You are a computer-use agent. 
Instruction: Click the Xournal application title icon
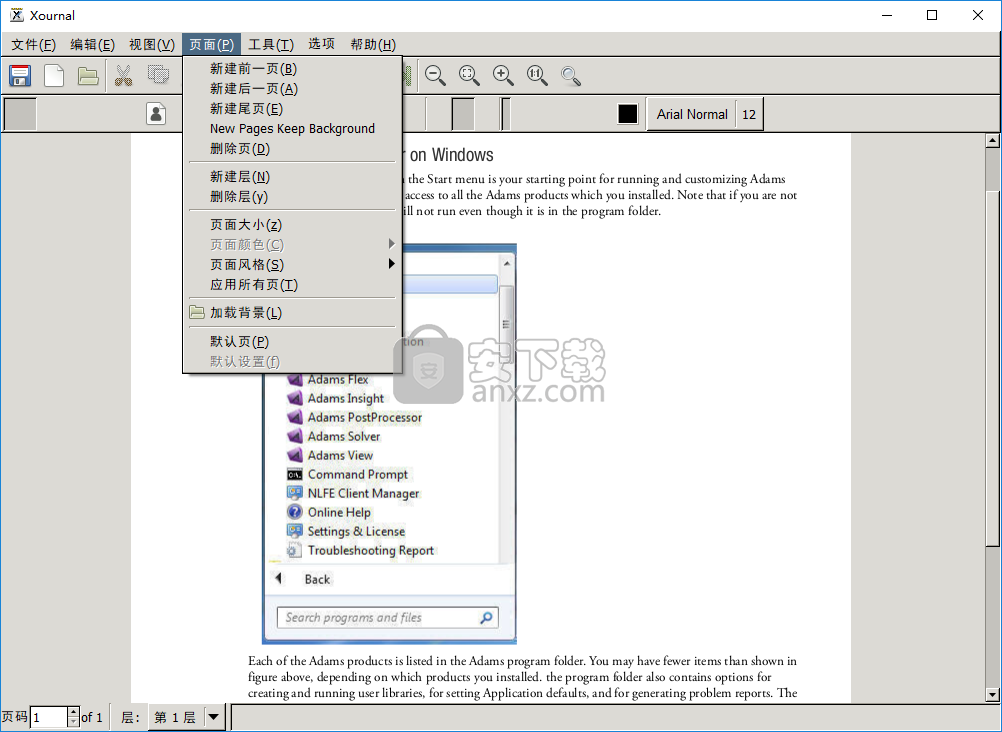[x=17, y=15]
